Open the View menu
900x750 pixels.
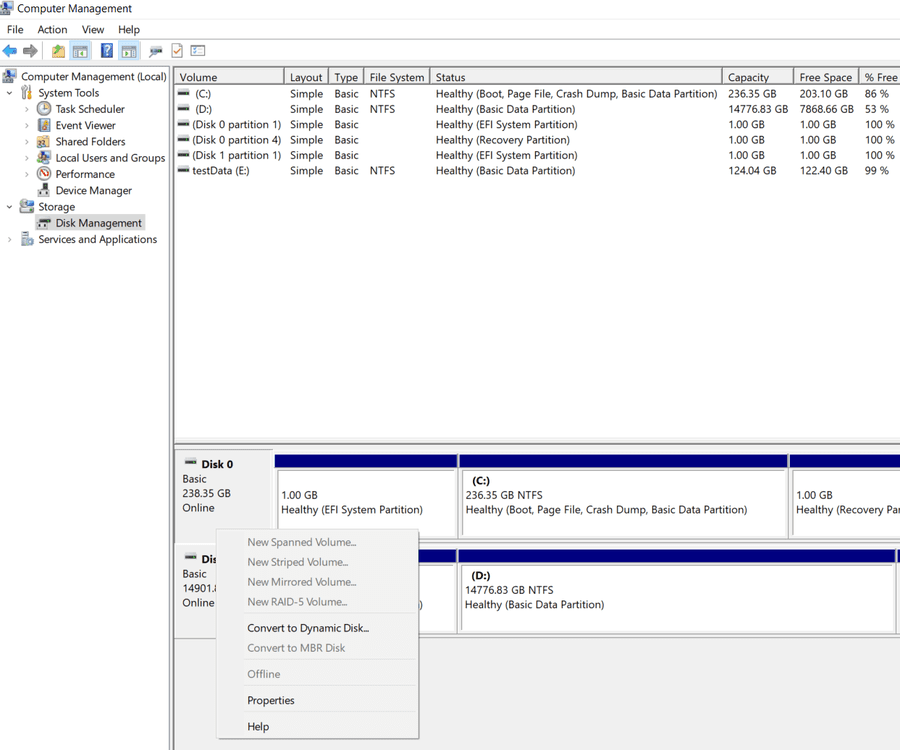(x=93, y=29)
